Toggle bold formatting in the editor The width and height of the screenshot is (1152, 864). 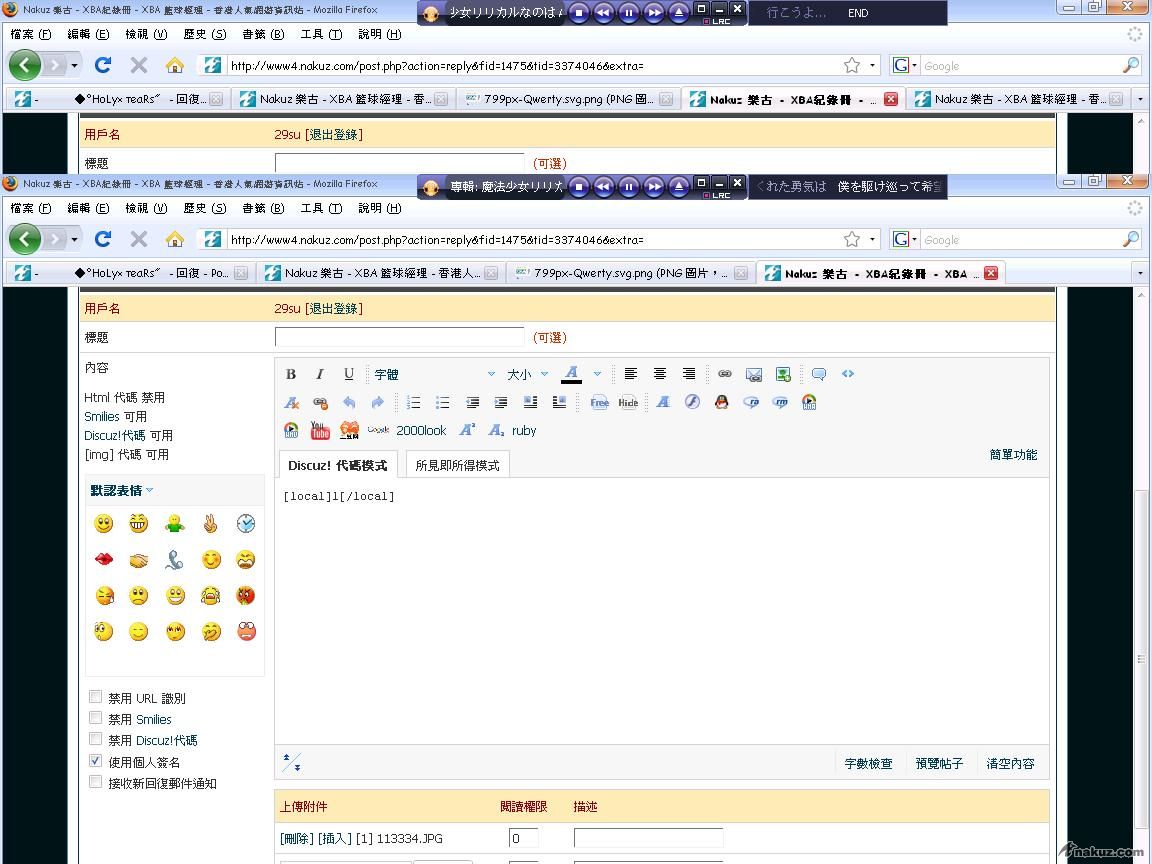(x=291, y=374)
